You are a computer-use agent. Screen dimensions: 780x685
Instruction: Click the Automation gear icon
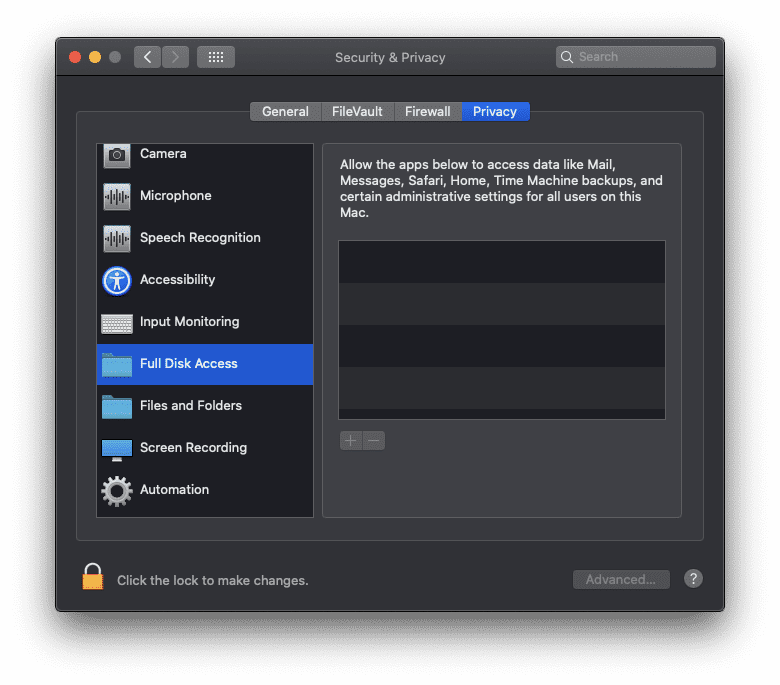[x=117, y=490]
